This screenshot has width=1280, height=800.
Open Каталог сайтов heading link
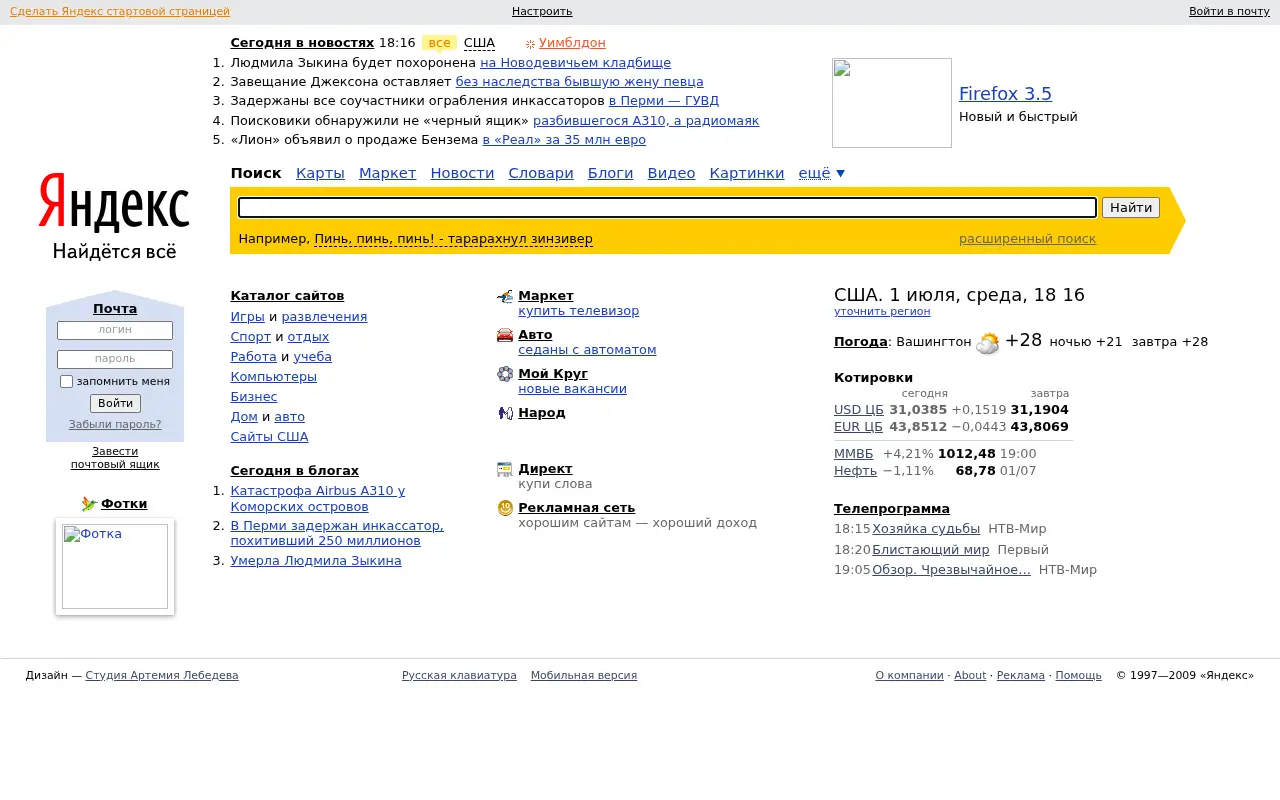pos(287,296)
